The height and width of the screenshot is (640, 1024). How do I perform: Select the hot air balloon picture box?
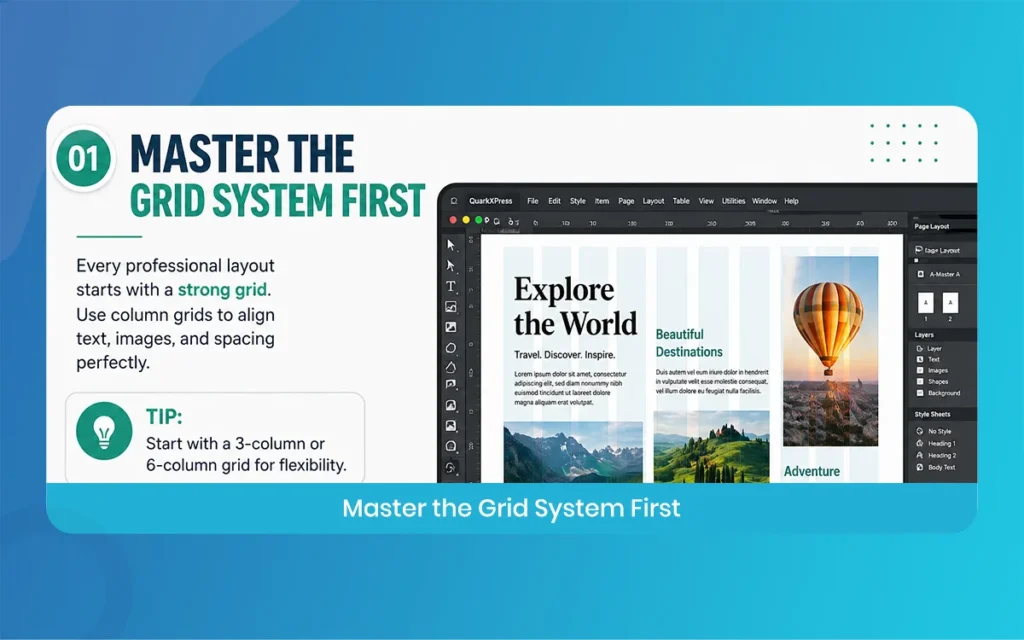(830, 351)
